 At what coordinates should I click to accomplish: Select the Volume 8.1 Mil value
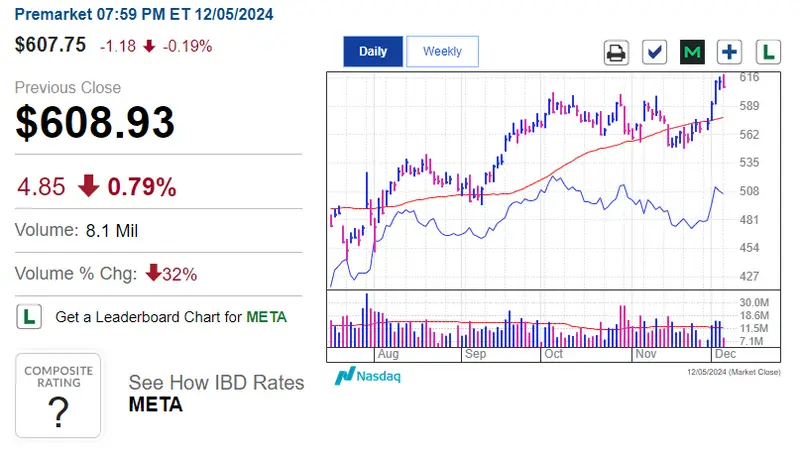click(112, 231)
